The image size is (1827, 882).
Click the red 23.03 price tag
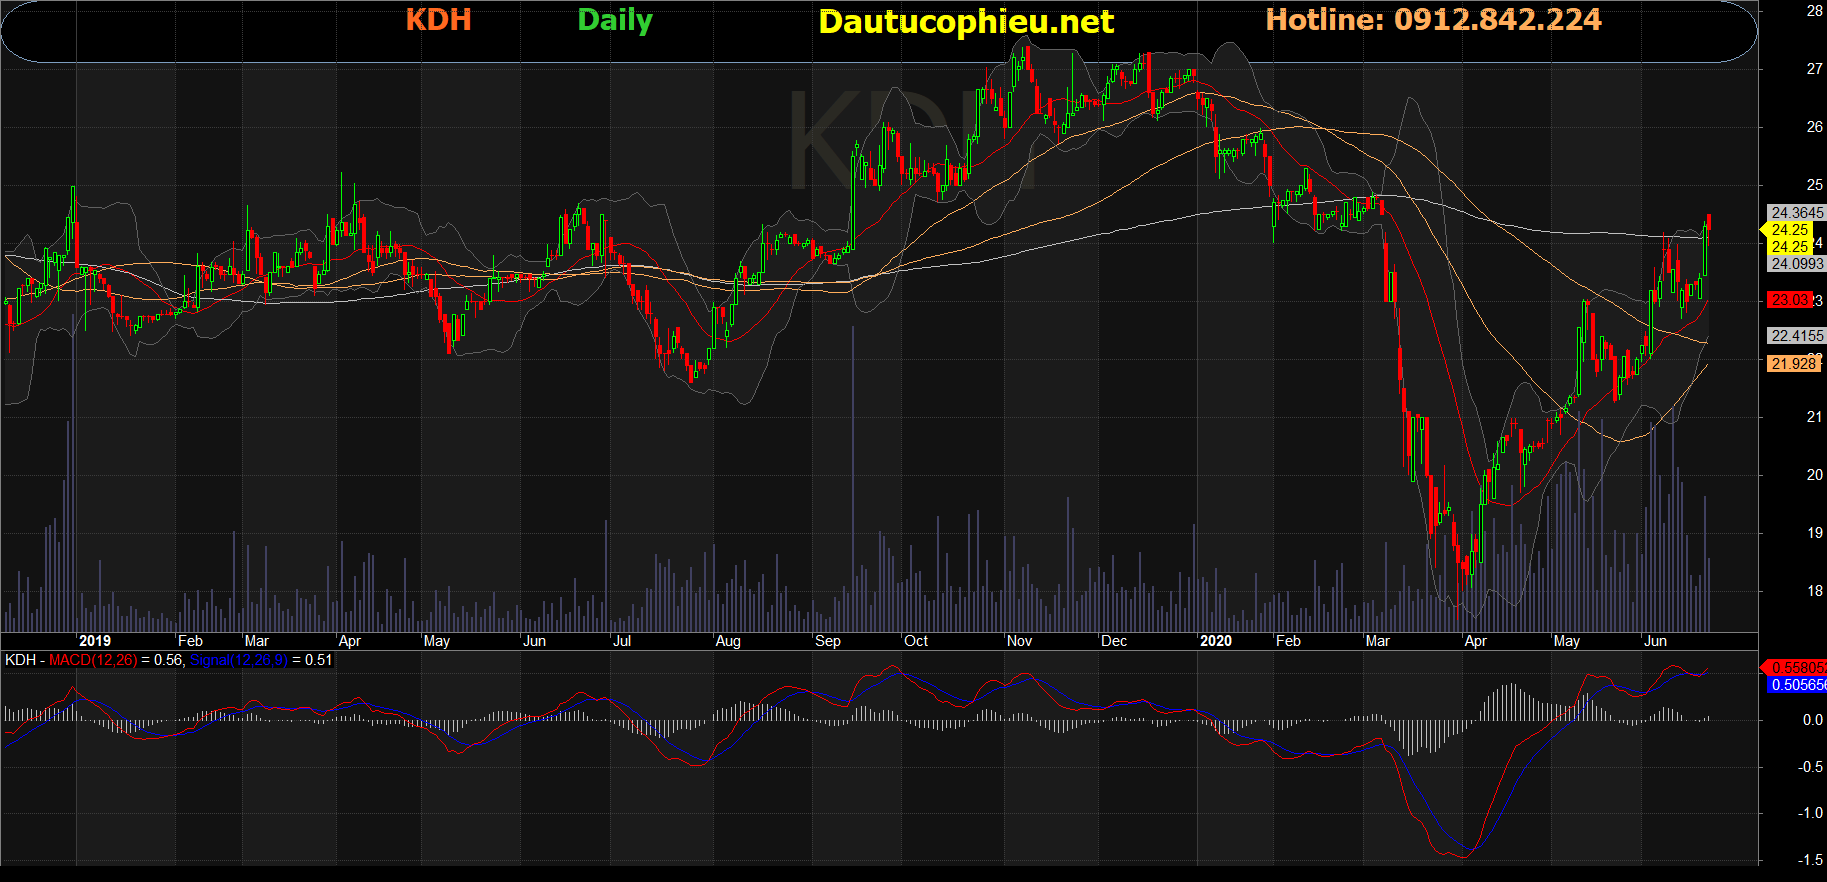point(1790,300)
